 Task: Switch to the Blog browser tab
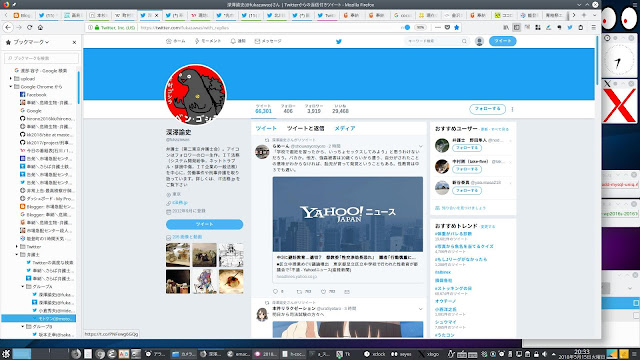pyautogui.click(x=23, y=15)
